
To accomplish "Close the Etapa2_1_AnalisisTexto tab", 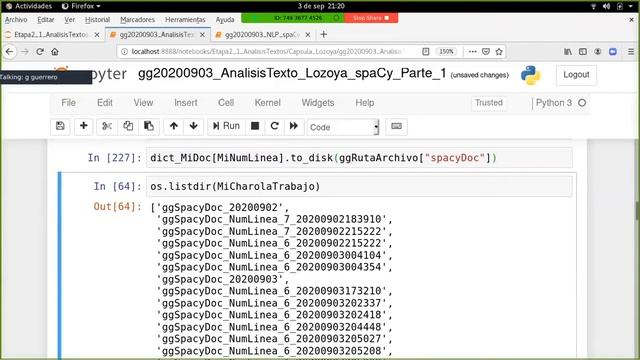I will [97, 35].
